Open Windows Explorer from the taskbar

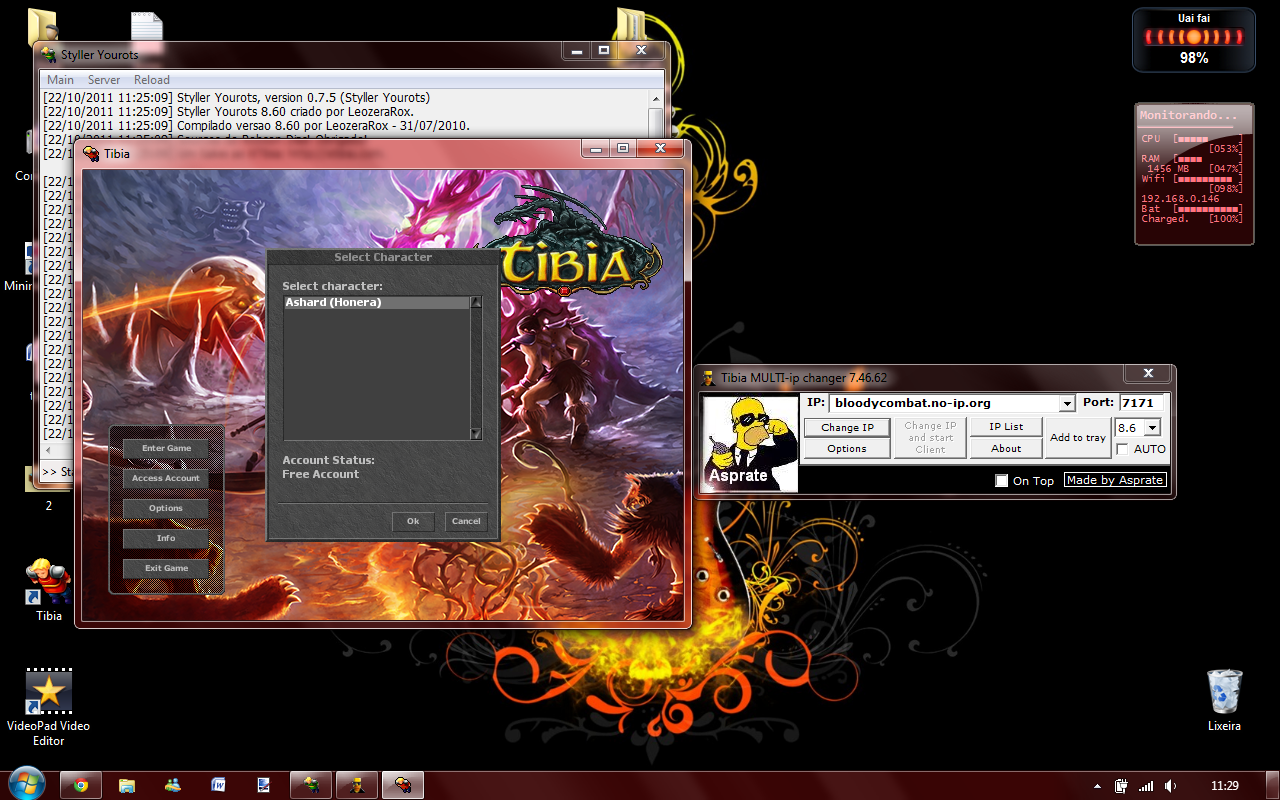tap(127, 785)
